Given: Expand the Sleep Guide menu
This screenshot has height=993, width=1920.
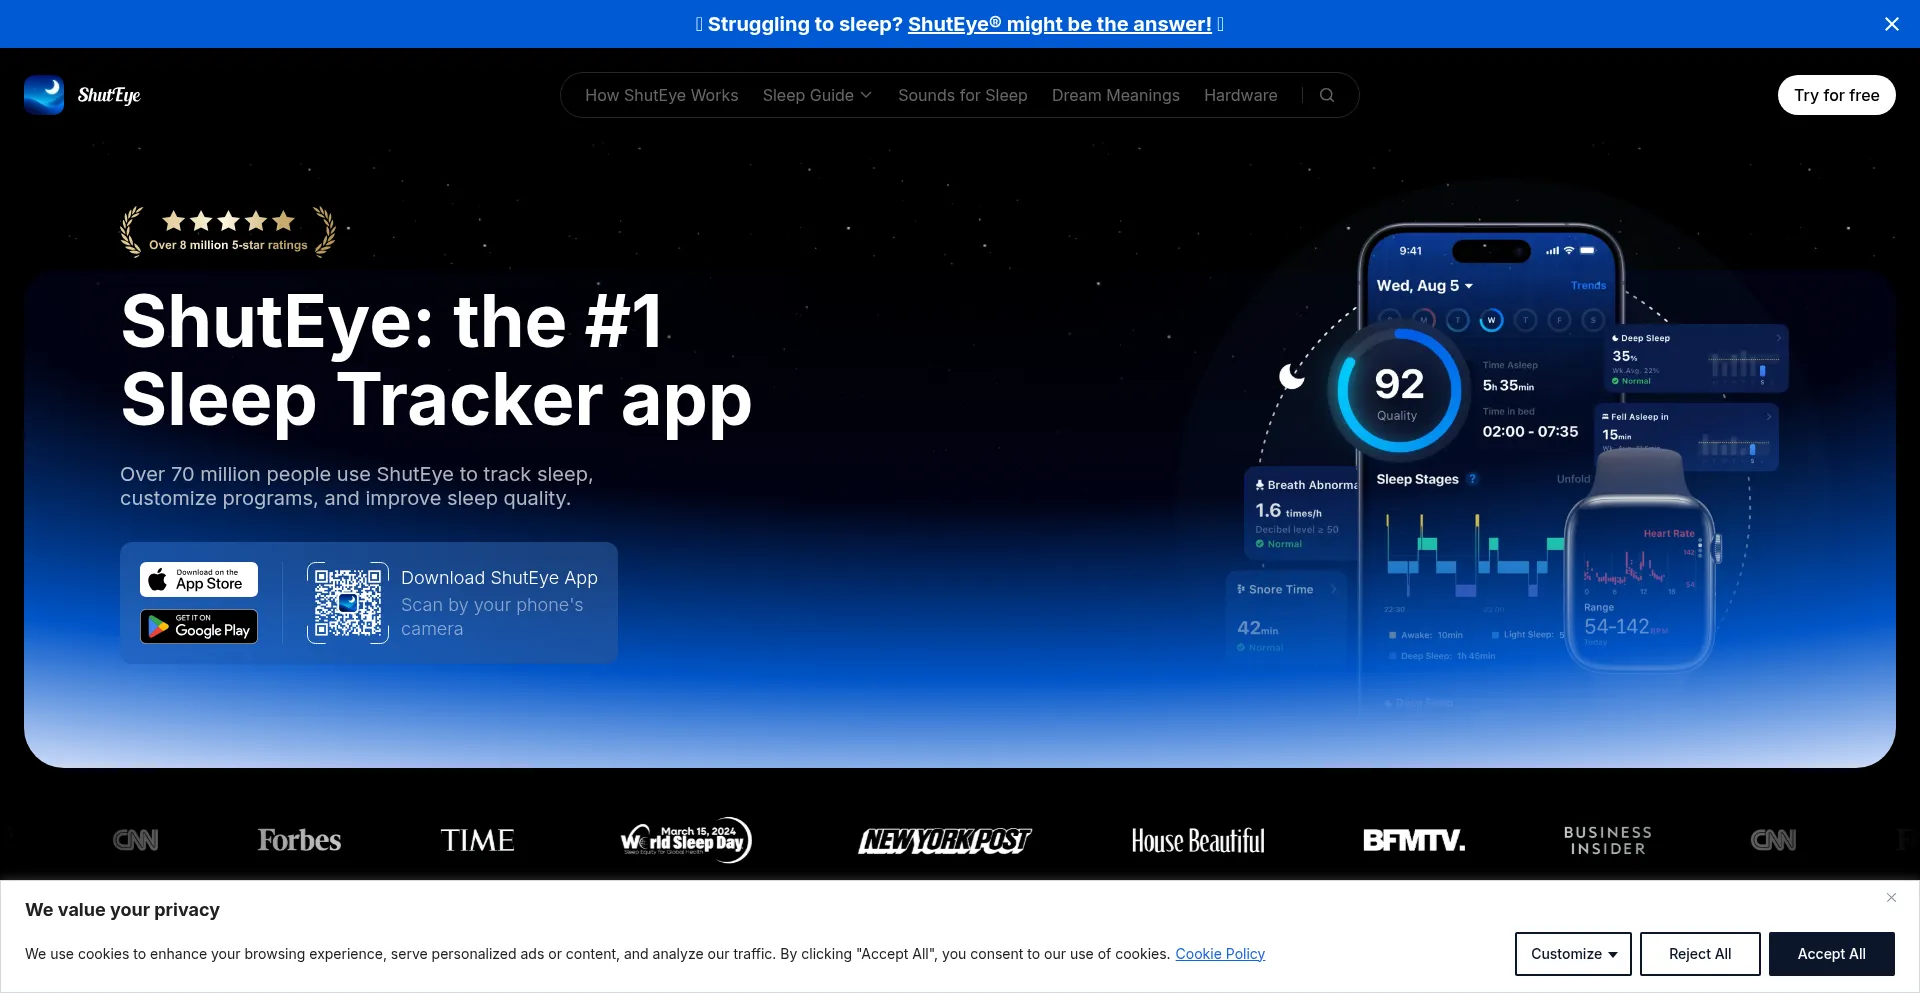Looking at the screenshot, I should pyautogui.click(x=817, y=95).
